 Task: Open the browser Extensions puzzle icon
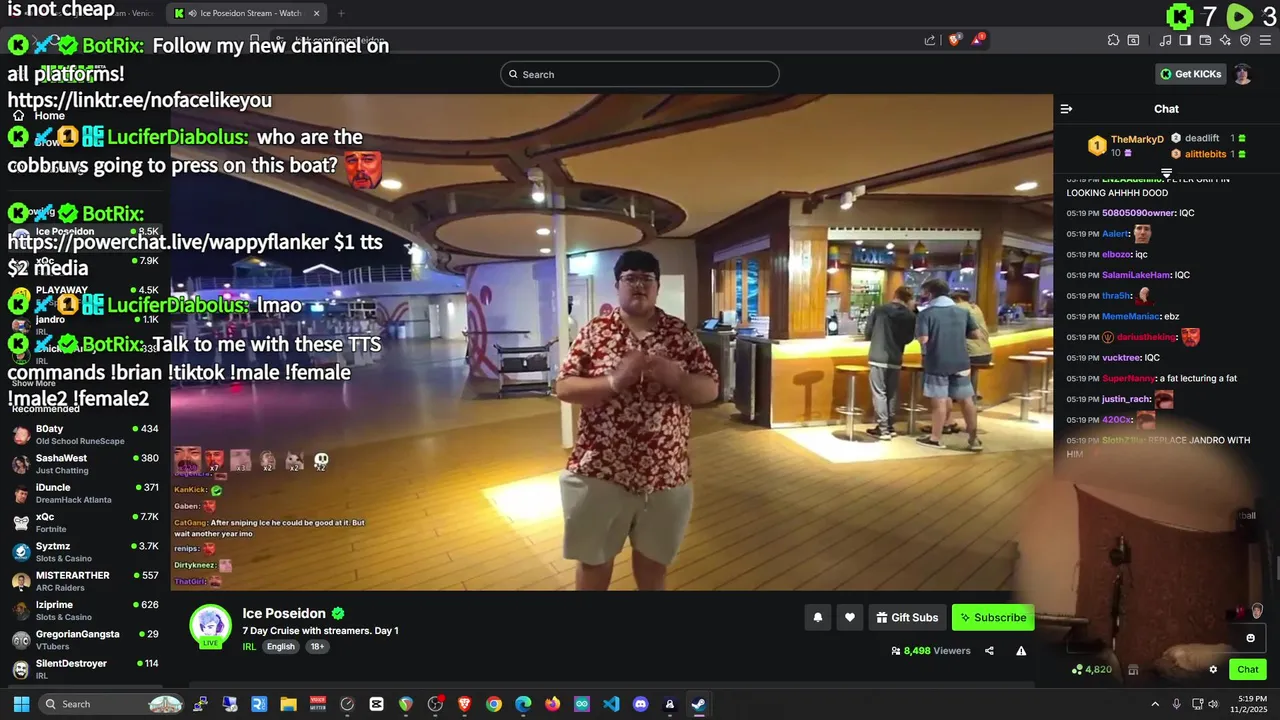(x=1113, y=40)
